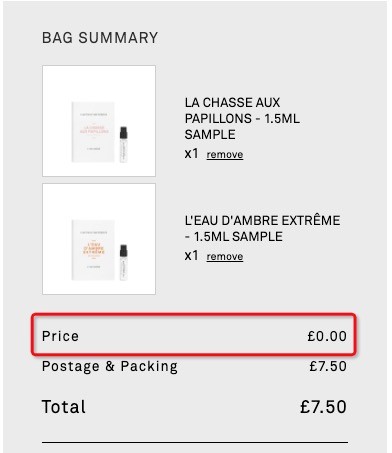Click the x1 quantity for L'Eau d'Ambre Extrême

pos(192,256)
